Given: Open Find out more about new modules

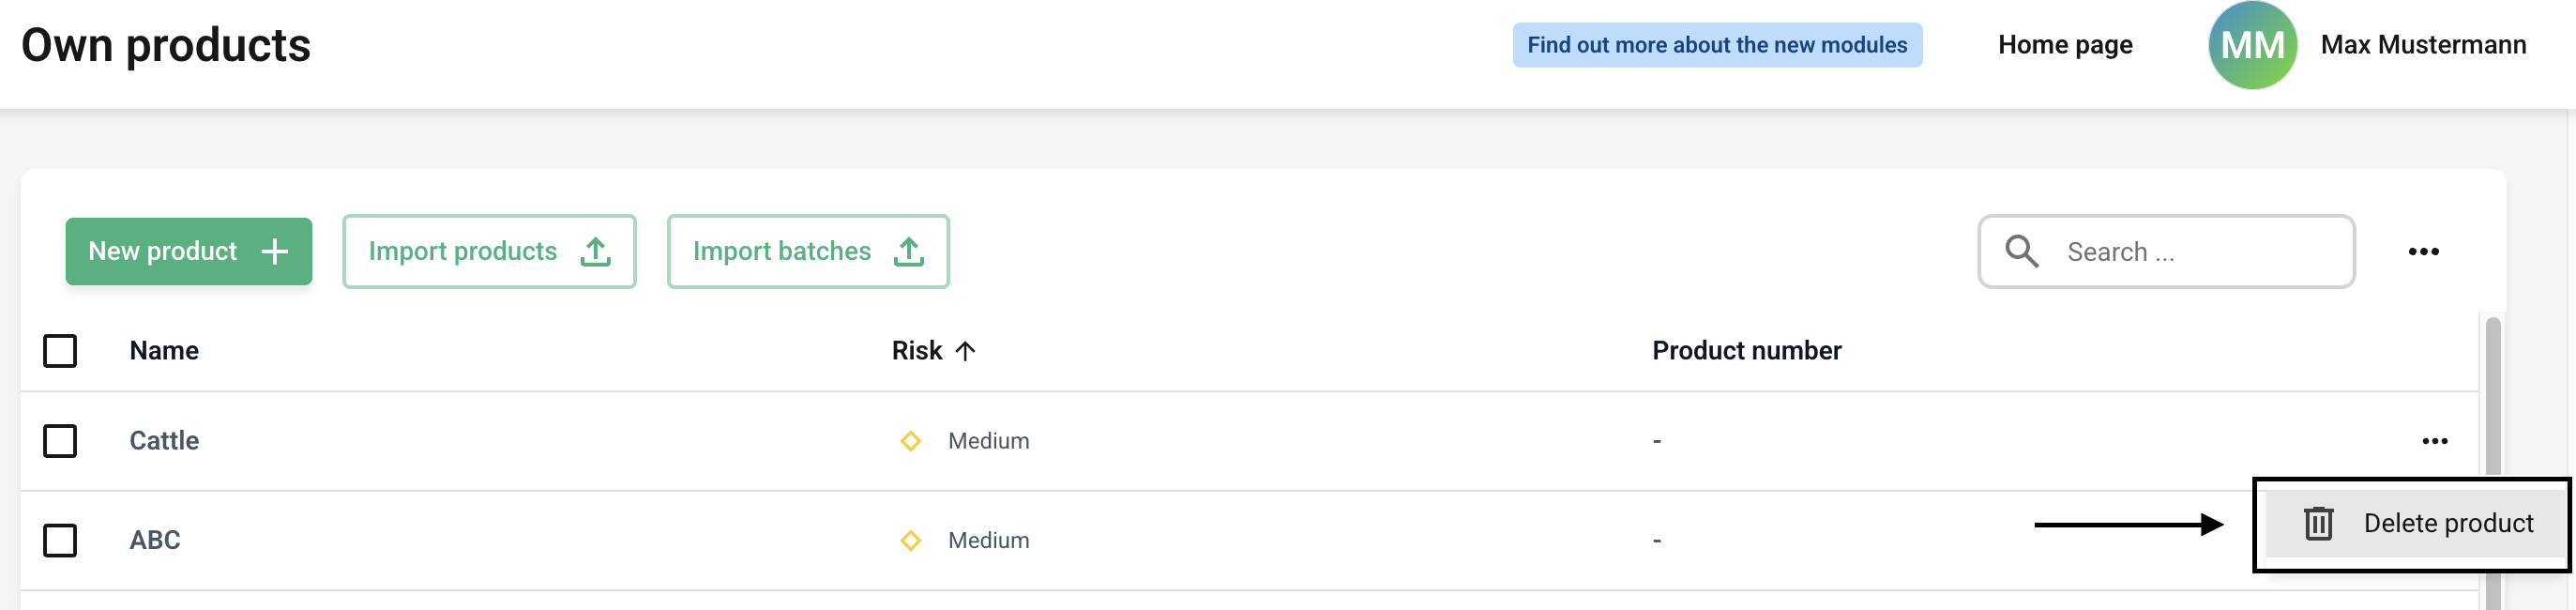Looking at the screenshot, I should pyautogui.click(x=1716, y=45).
